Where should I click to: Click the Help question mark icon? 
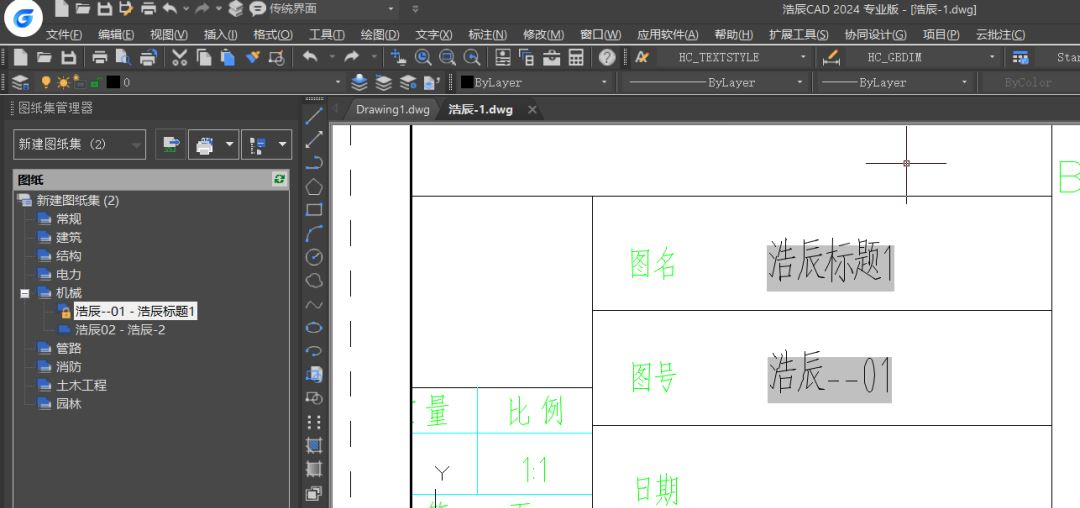pos(607,57)
